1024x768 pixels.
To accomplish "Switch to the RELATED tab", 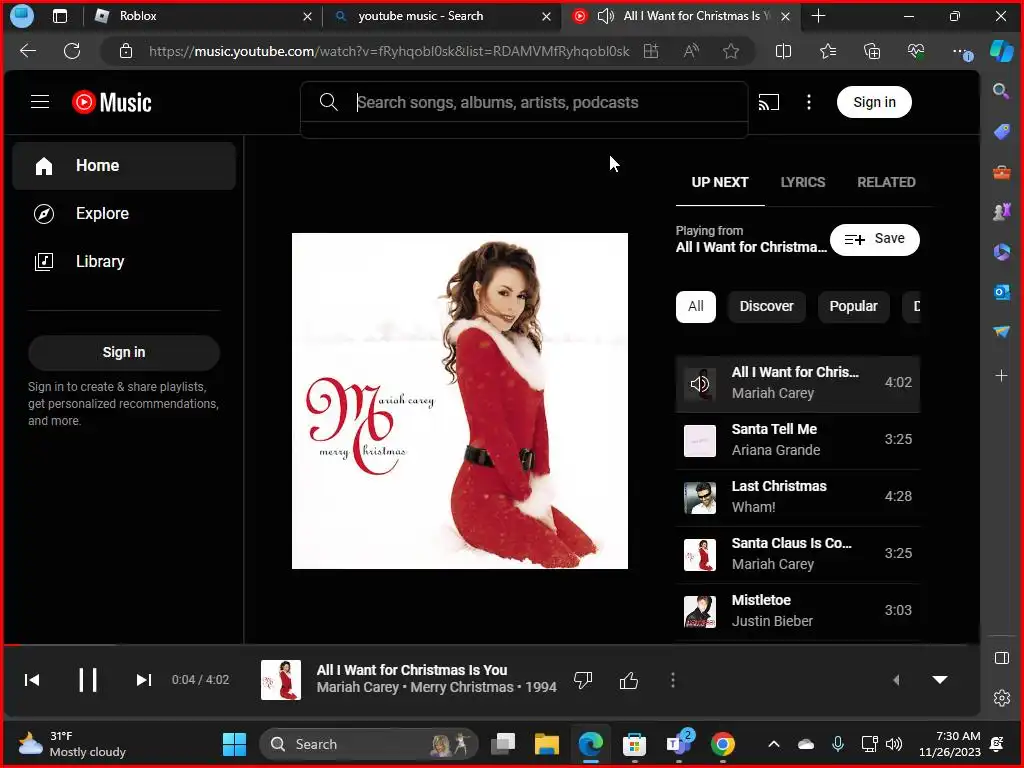I will 886,182.
